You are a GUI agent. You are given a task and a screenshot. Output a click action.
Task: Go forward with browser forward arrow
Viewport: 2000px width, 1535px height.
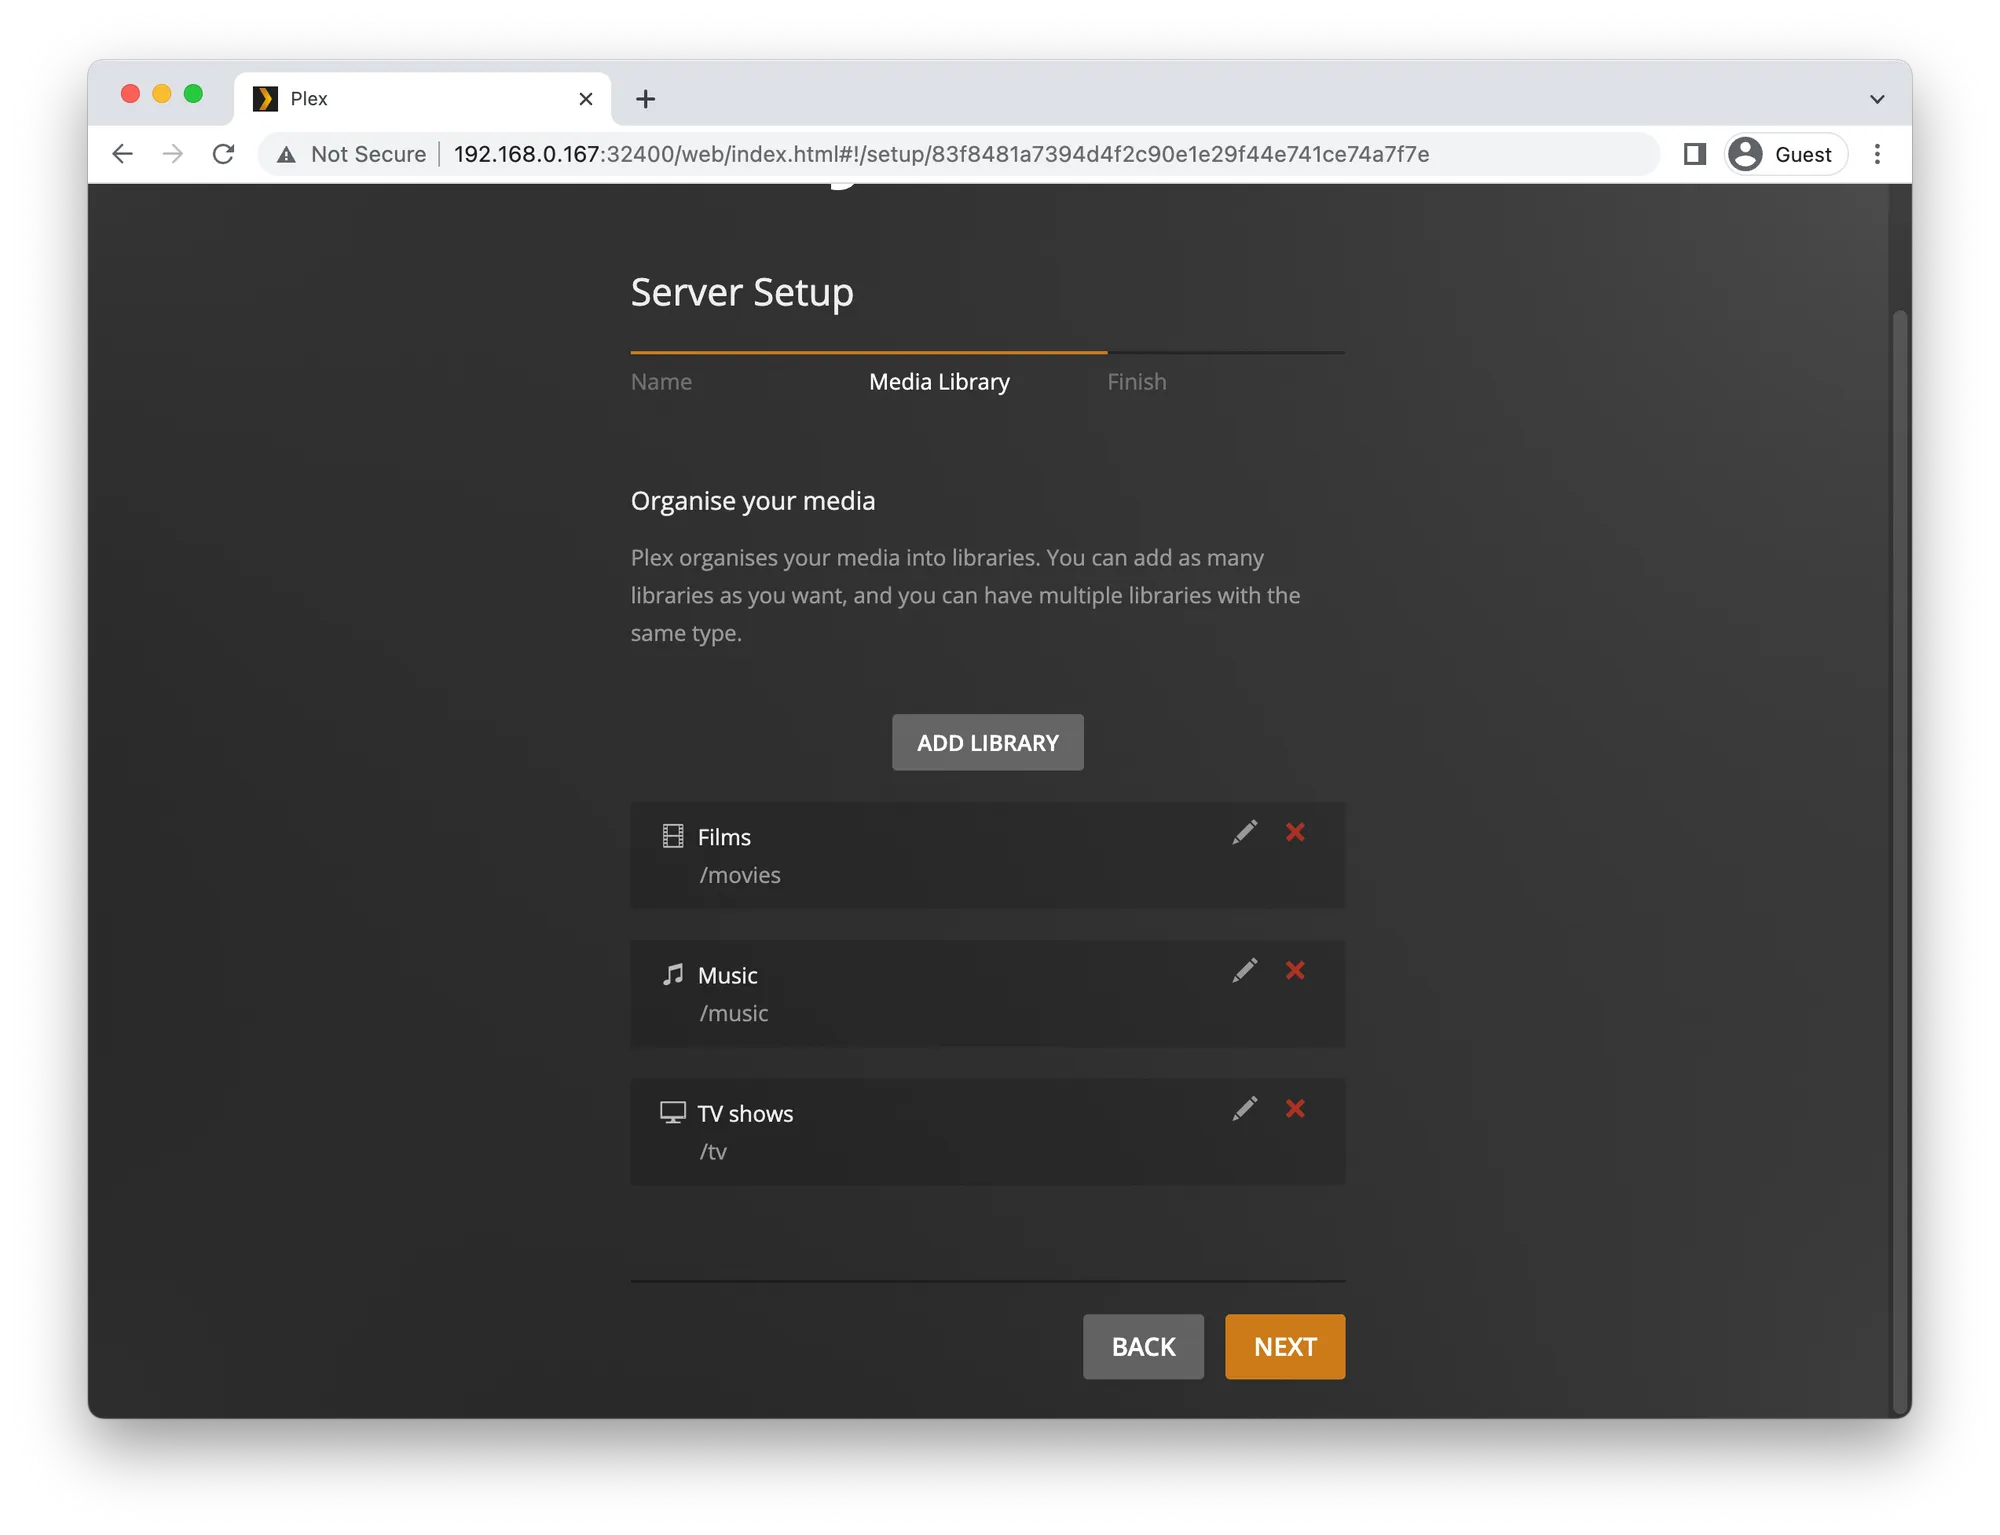(x=173, y=154)
